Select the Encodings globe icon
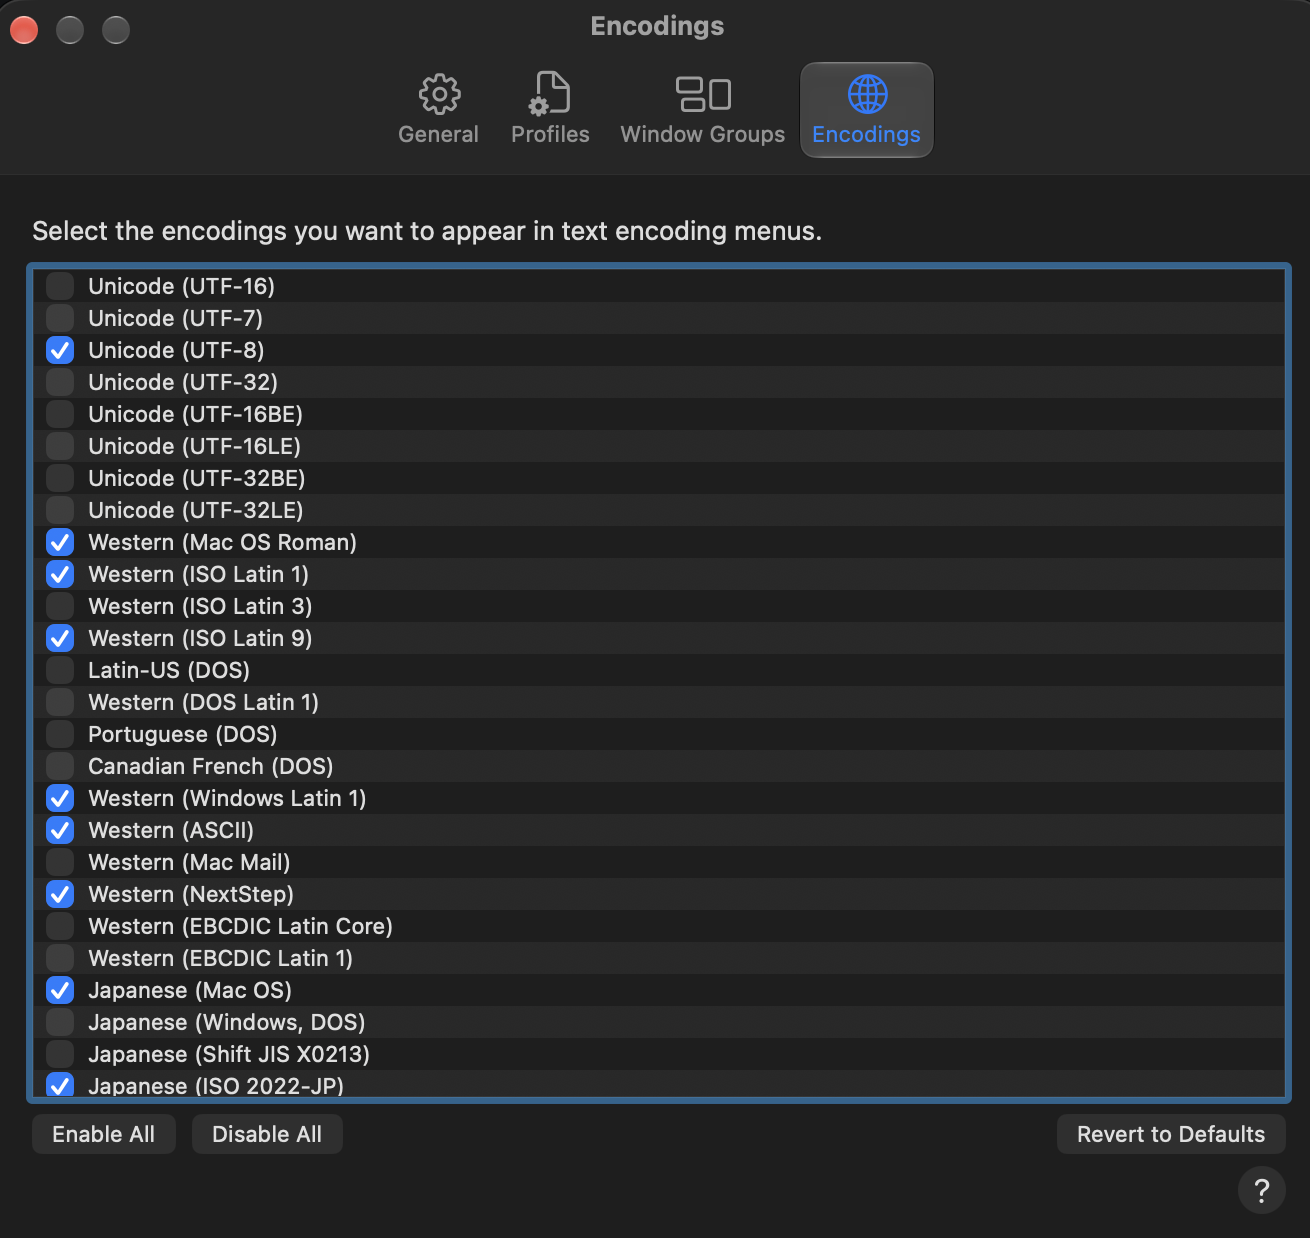This screenshot has width=1310, height=1238. point(867,95)
